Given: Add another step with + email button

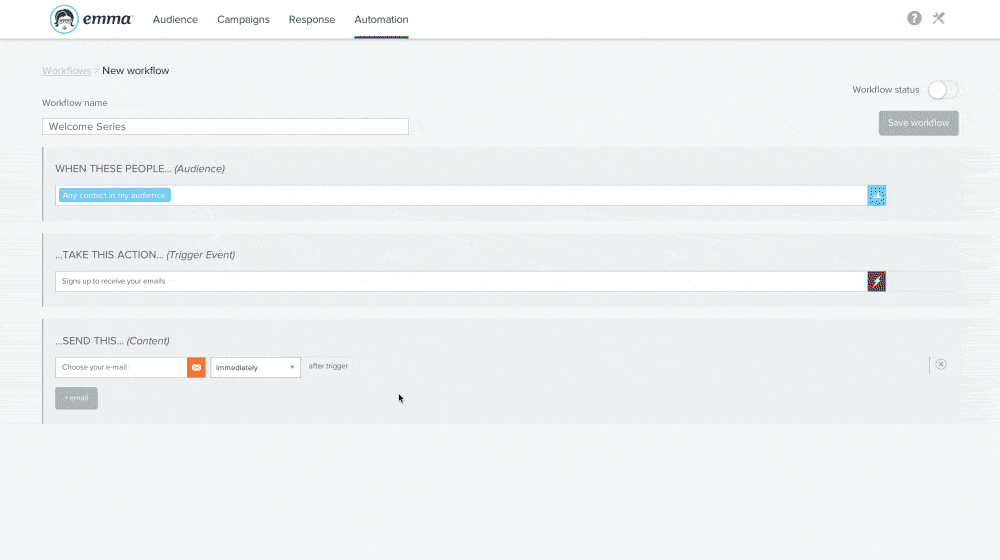Looking at the screenshot, I should (77, 398).
